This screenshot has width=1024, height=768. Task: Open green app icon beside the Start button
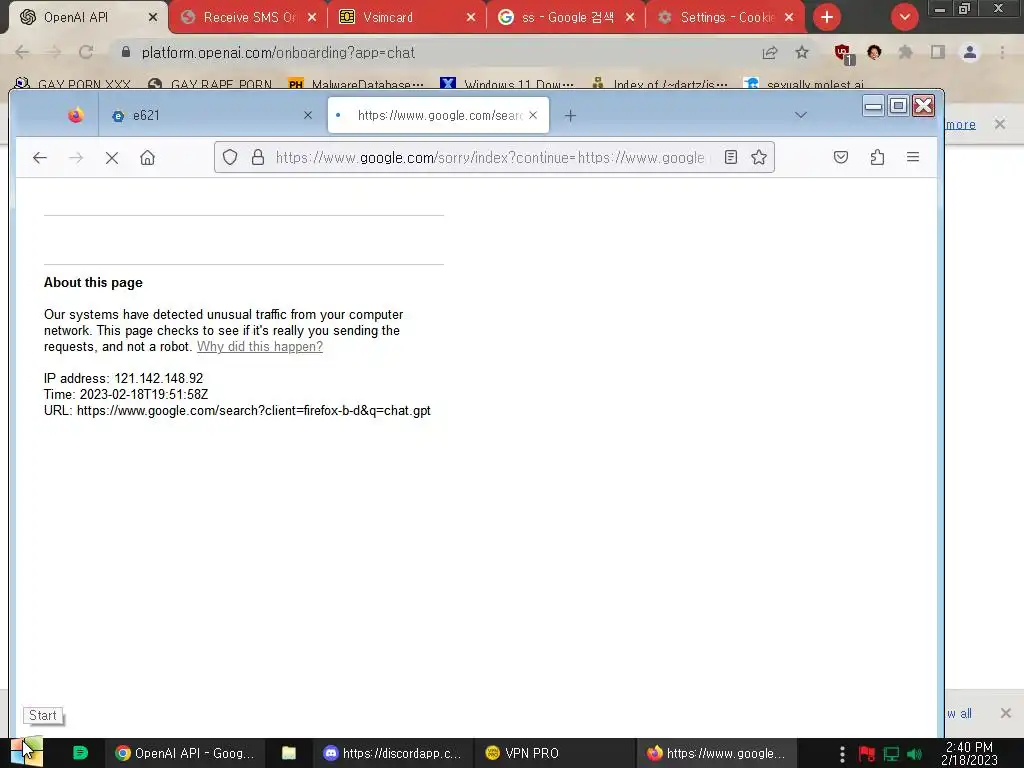80,753
